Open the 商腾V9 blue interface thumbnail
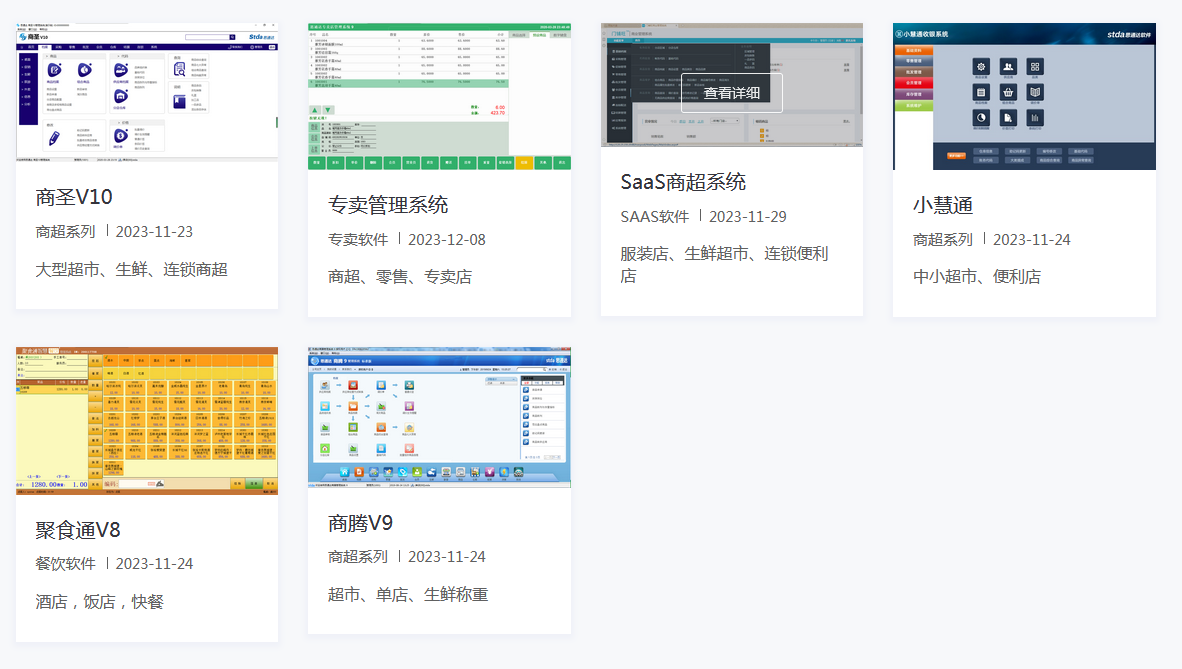The width and height of the screenshot is (1182, 669). click(439, 417)
